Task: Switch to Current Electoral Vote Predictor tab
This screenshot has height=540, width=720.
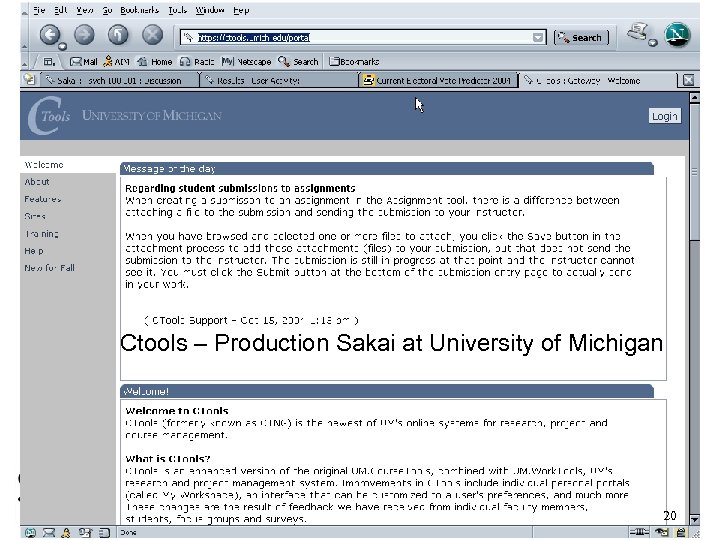Action: [437, 80]
